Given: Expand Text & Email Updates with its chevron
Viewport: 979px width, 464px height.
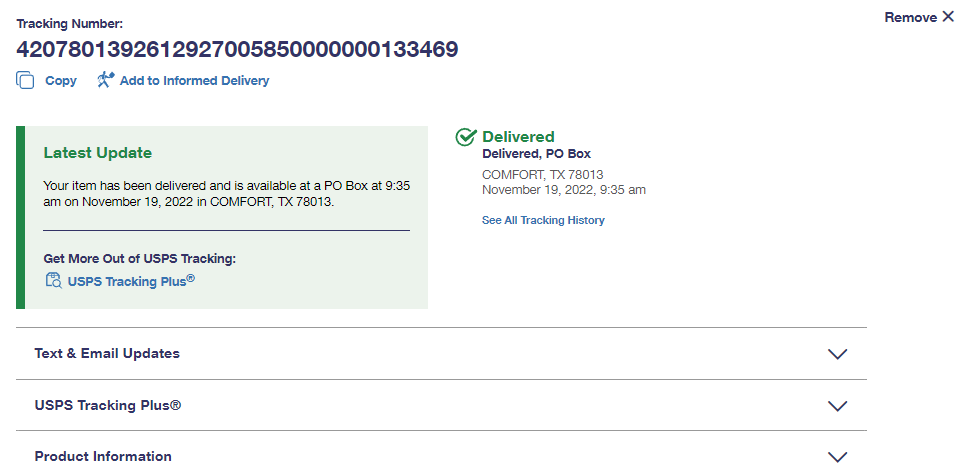Looking at the screenshot, I should click(837, 354).
